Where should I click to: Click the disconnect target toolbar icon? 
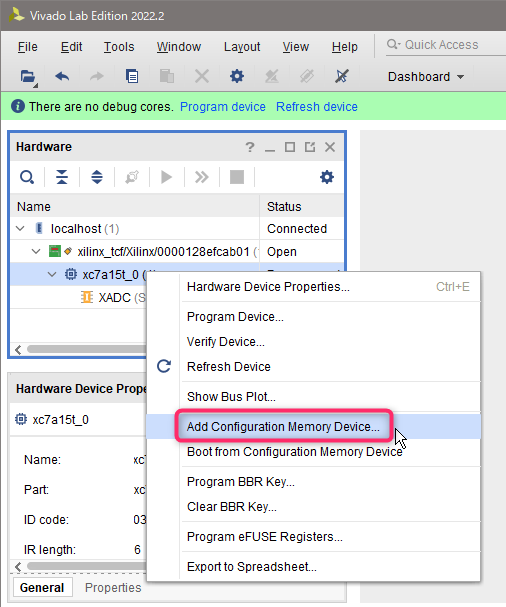[341, 76]
